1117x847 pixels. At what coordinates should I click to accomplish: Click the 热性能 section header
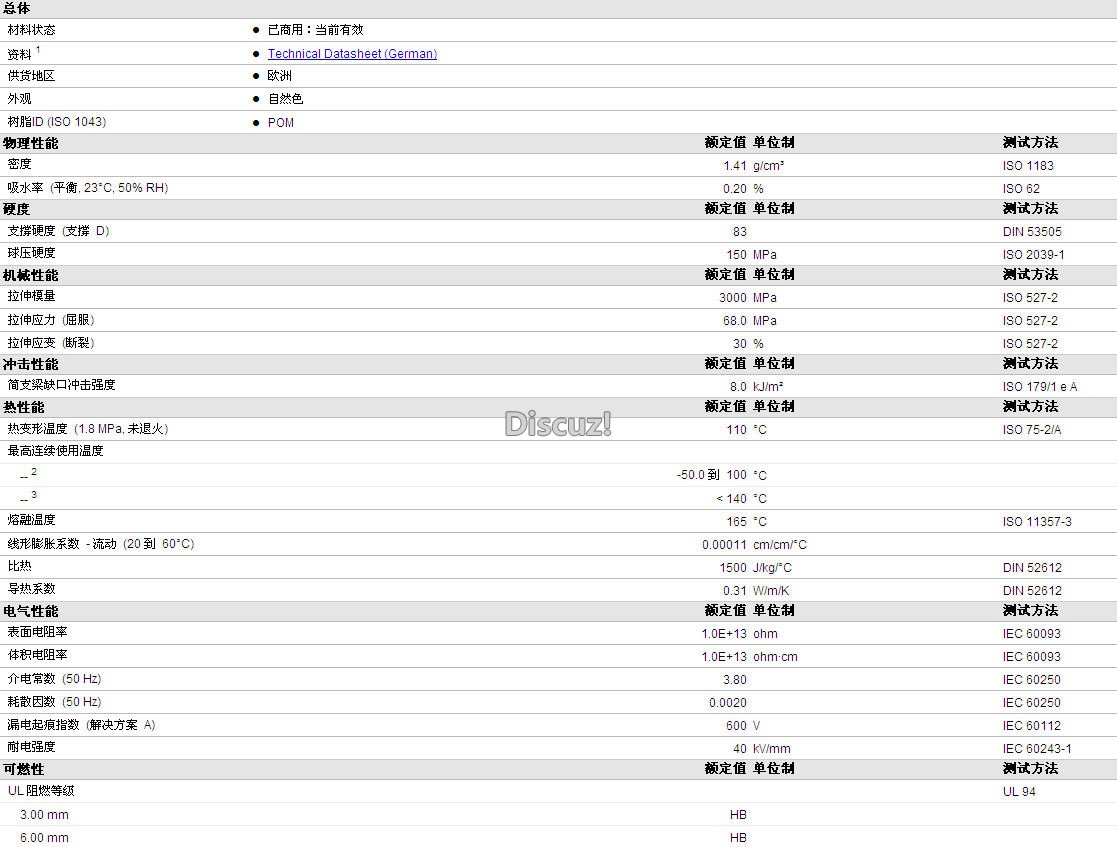pyautogui.click(x=24, y=407)
